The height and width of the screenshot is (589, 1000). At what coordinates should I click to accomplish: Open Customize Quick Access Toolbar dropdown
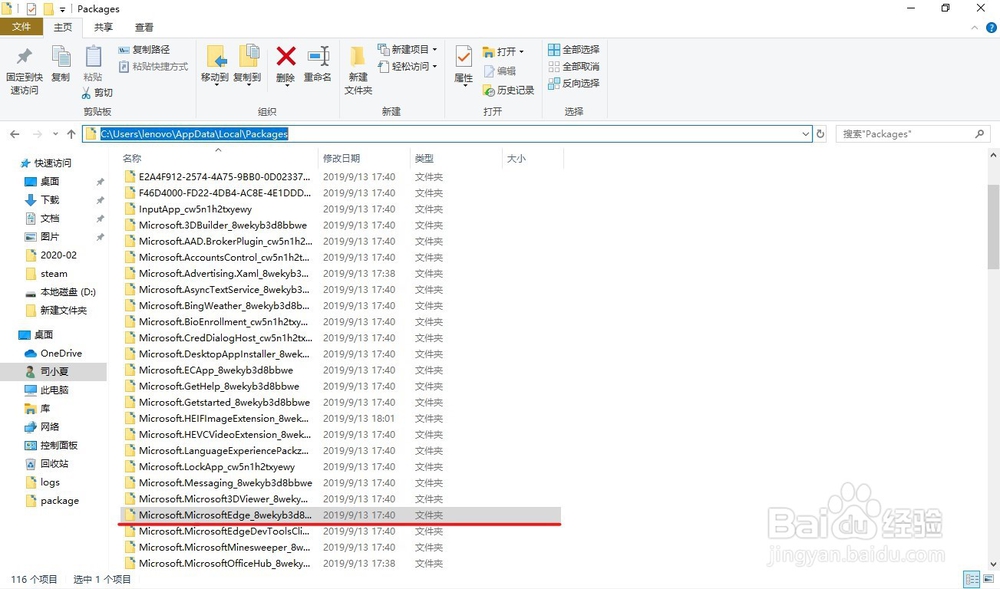tap(62, 10)
